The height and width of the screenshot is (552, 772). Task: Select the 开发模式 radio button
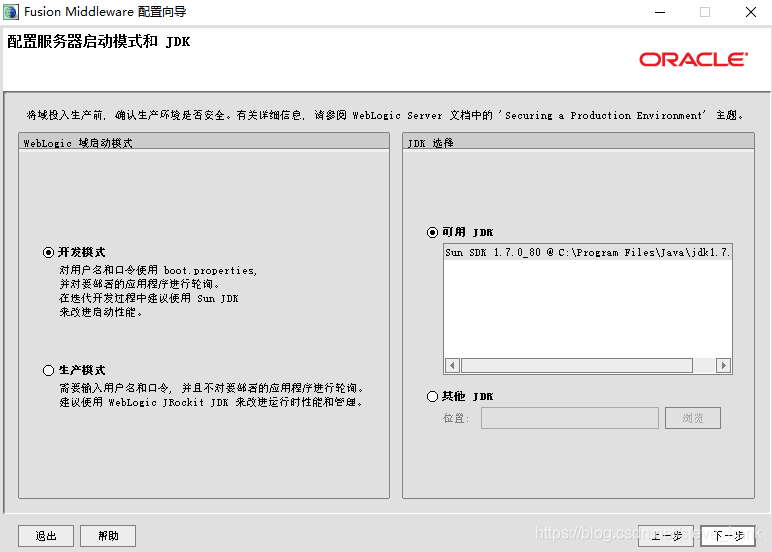tap(48, 253)
